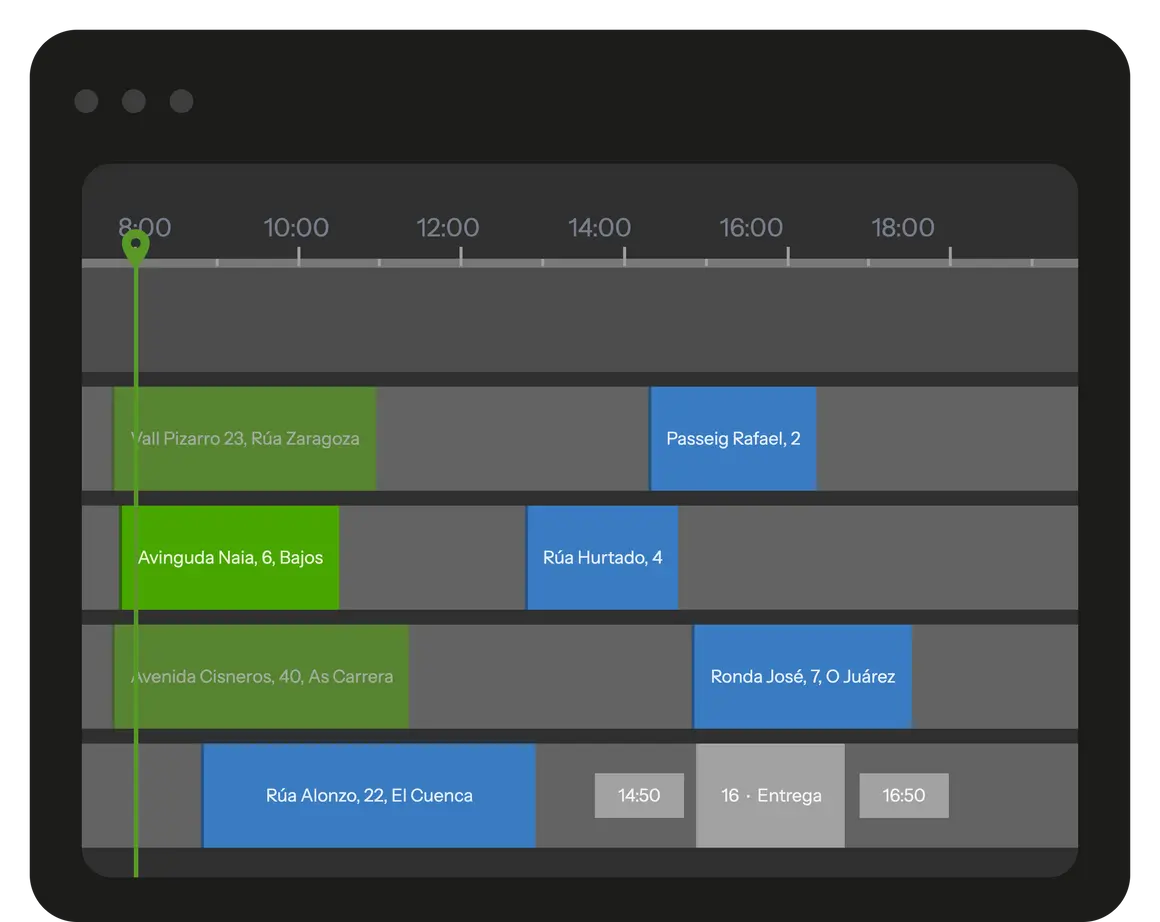The image size is (1160, 922).
Task: Click the rightmost window control dot
Action: click(x=181, y=101)
